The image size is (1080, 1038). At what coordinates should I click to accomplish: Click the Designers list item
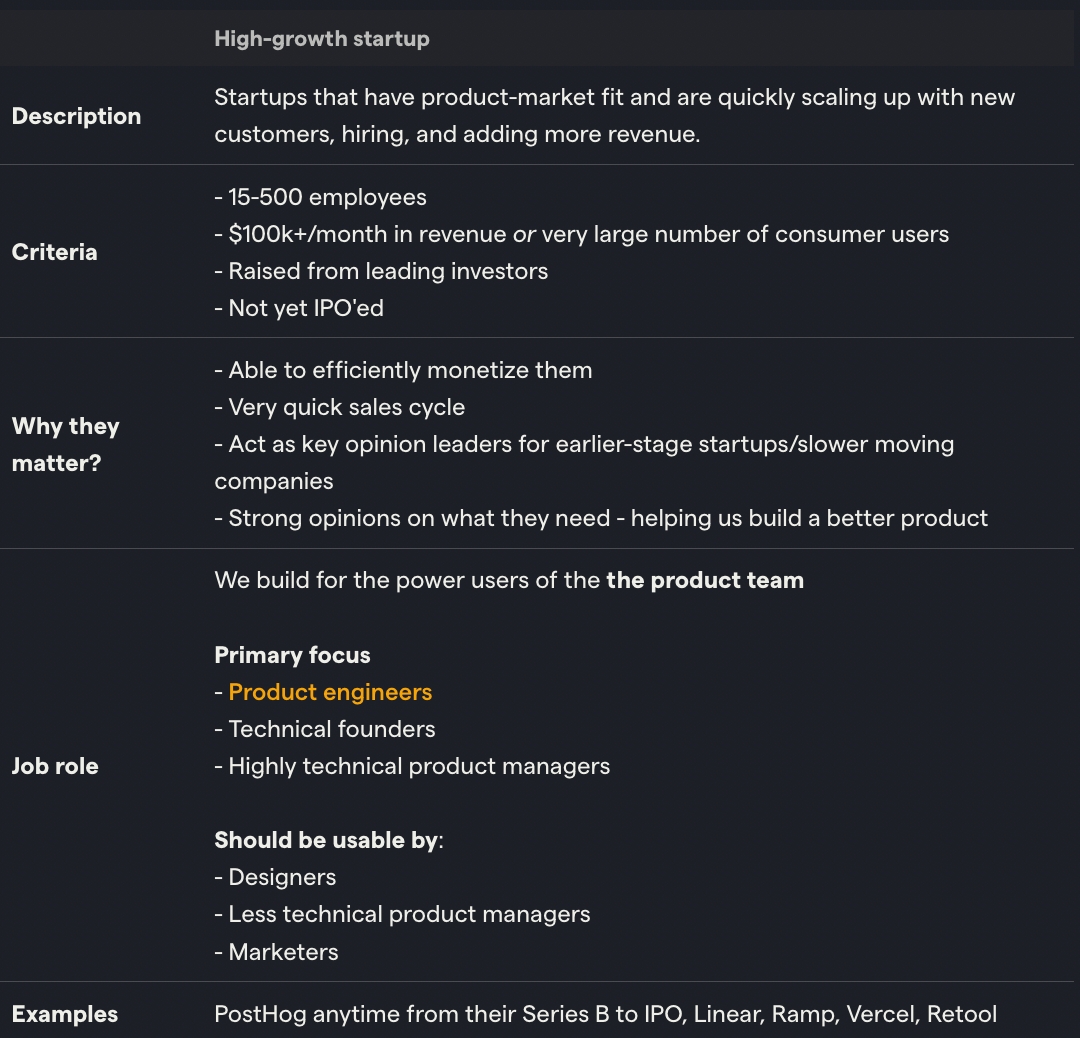(x=282, y=877)
